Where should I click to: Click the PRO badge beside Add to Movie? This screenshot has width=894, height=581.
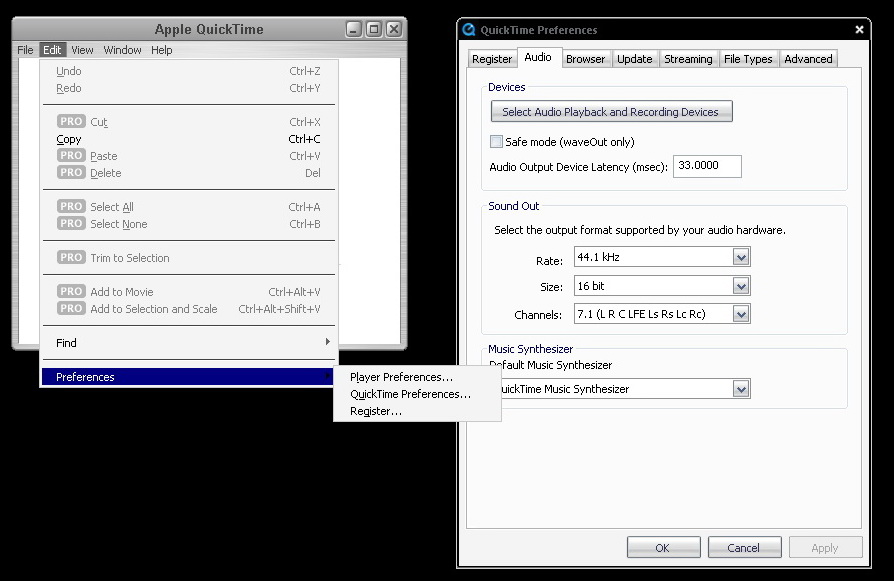point(70,291)
